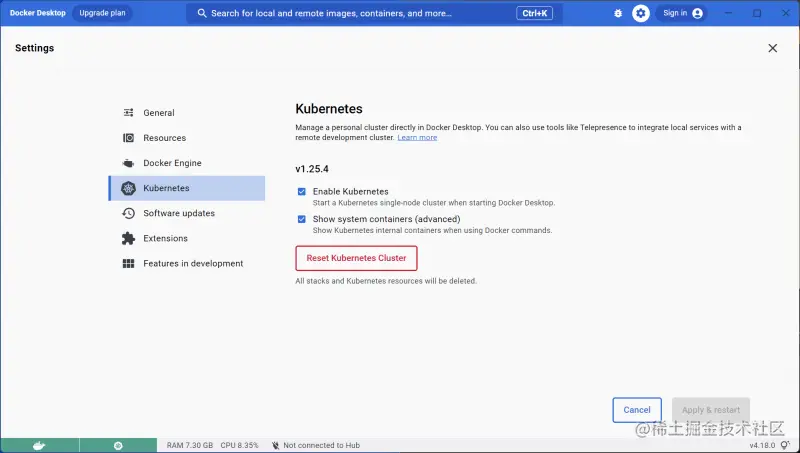Click the Extensions puzzle piece icon

tap(129, 238)
